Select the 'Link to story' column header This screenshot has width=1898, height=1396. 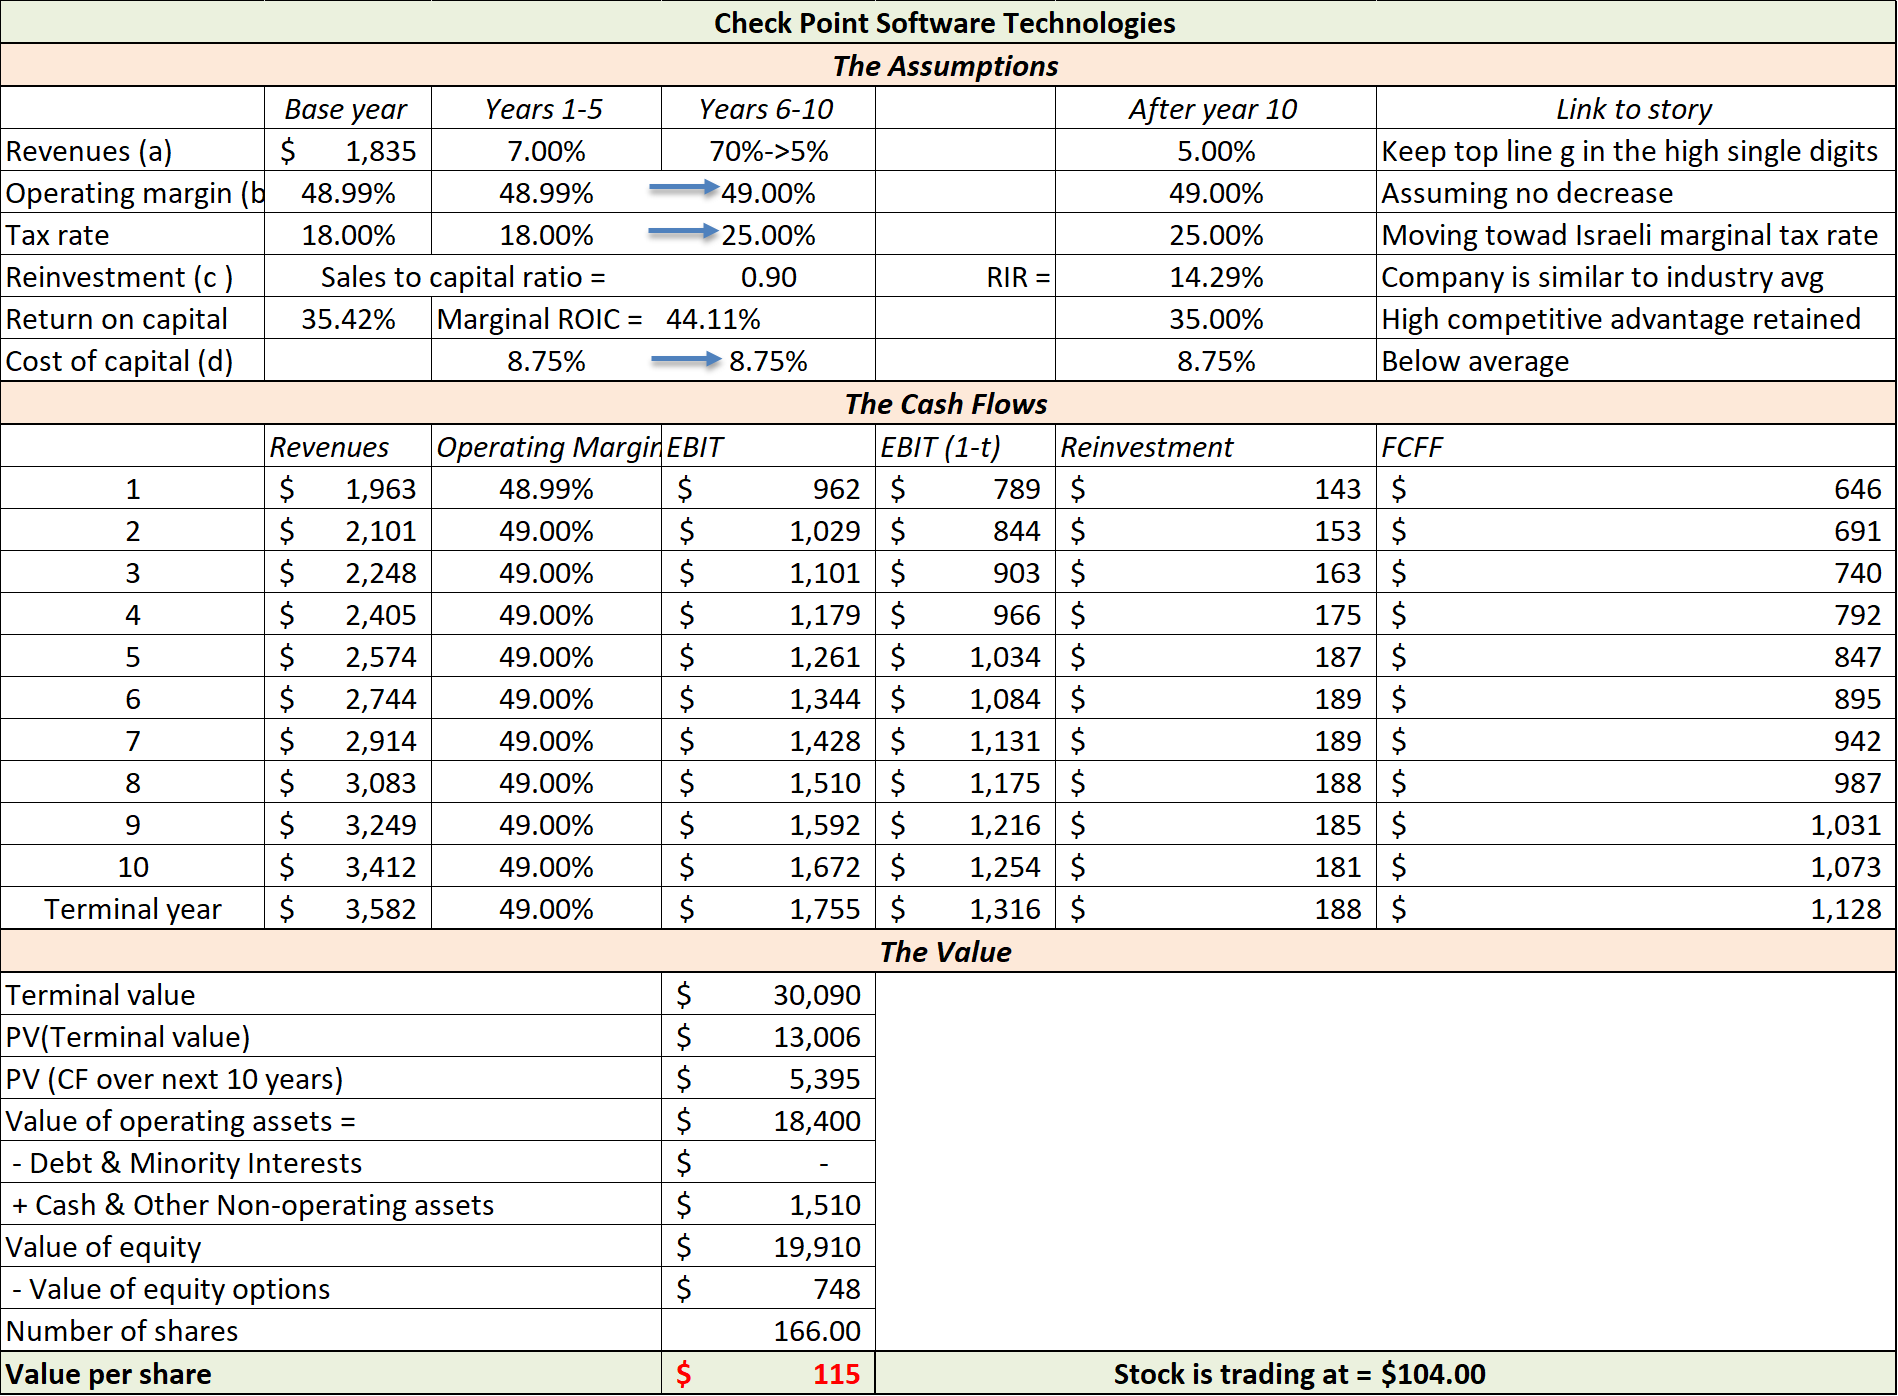pyautogui.click(x=1634, y=109)
